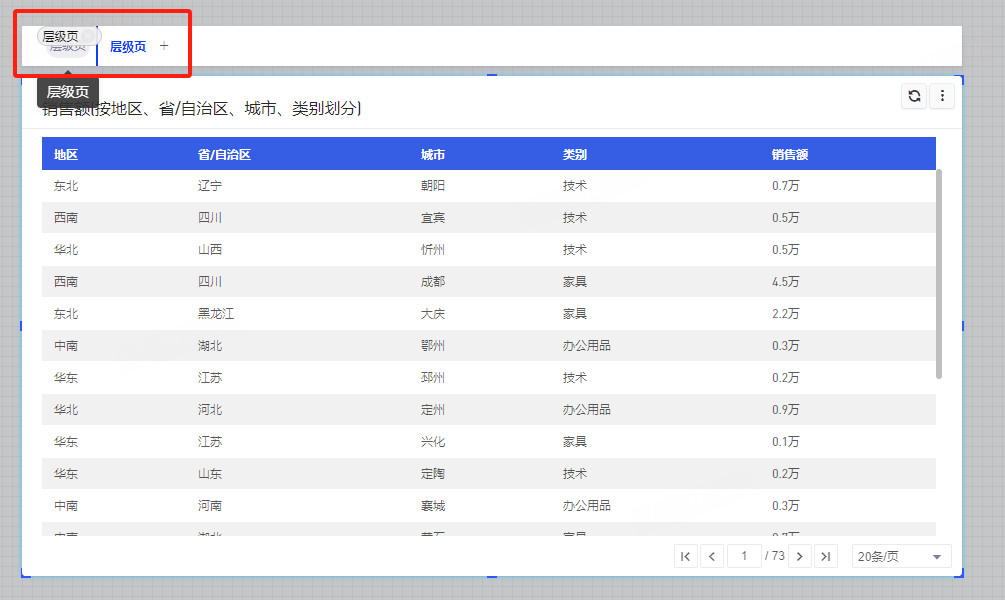Select the 黑龙江 province cell
This screenshot has height=600, width=1005.
pos(216,314)
